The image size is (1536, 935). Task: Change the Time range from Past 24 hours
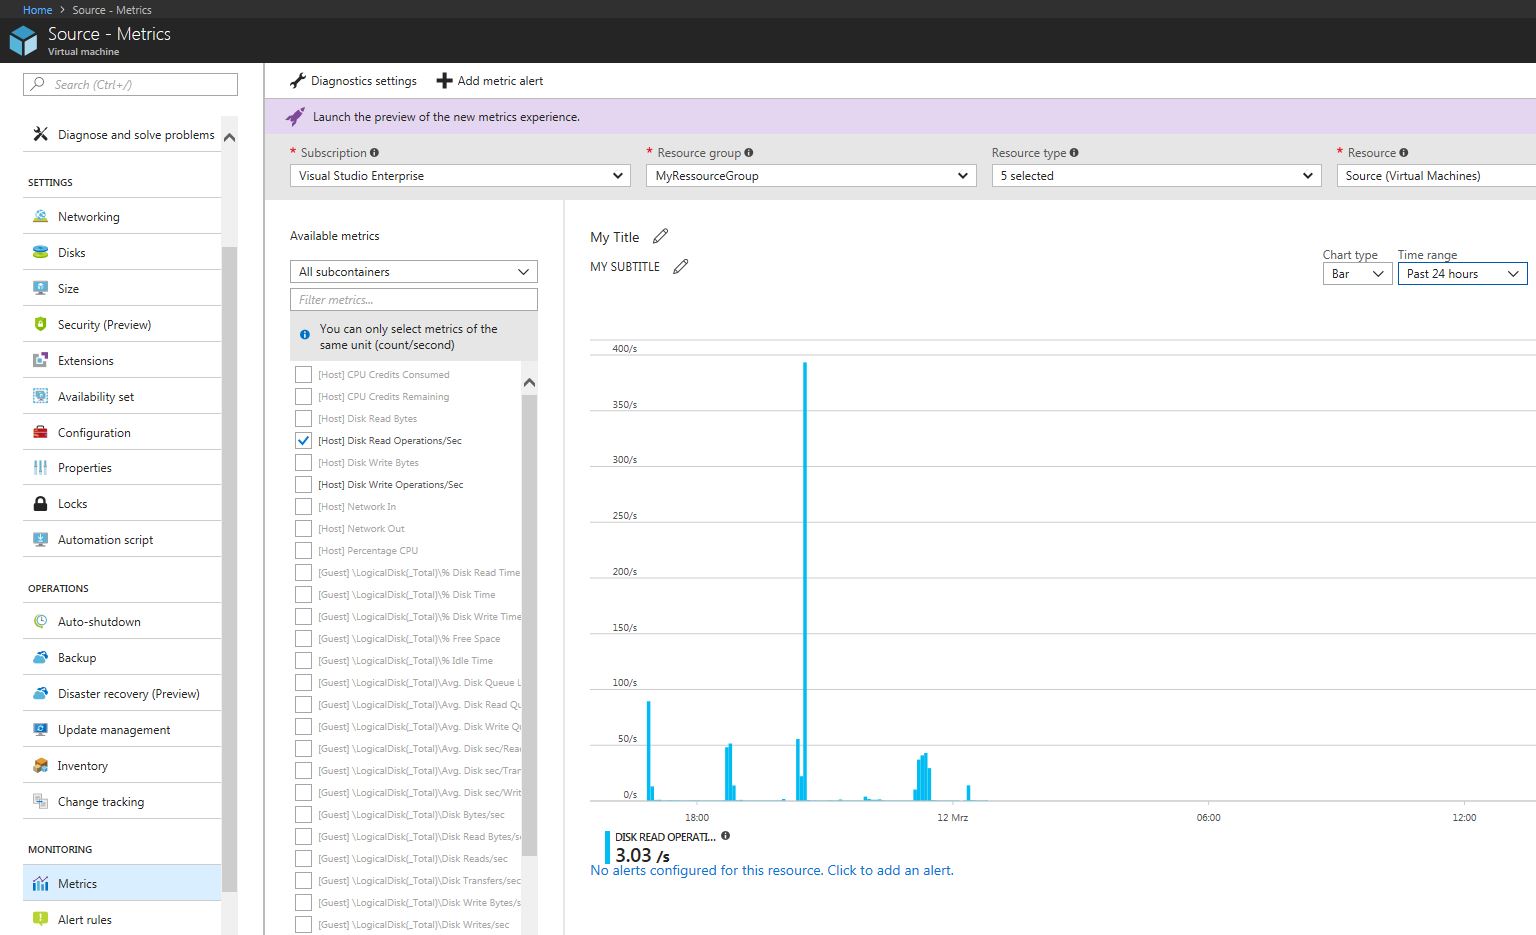pyautogui.click(x=1462, y=273)
